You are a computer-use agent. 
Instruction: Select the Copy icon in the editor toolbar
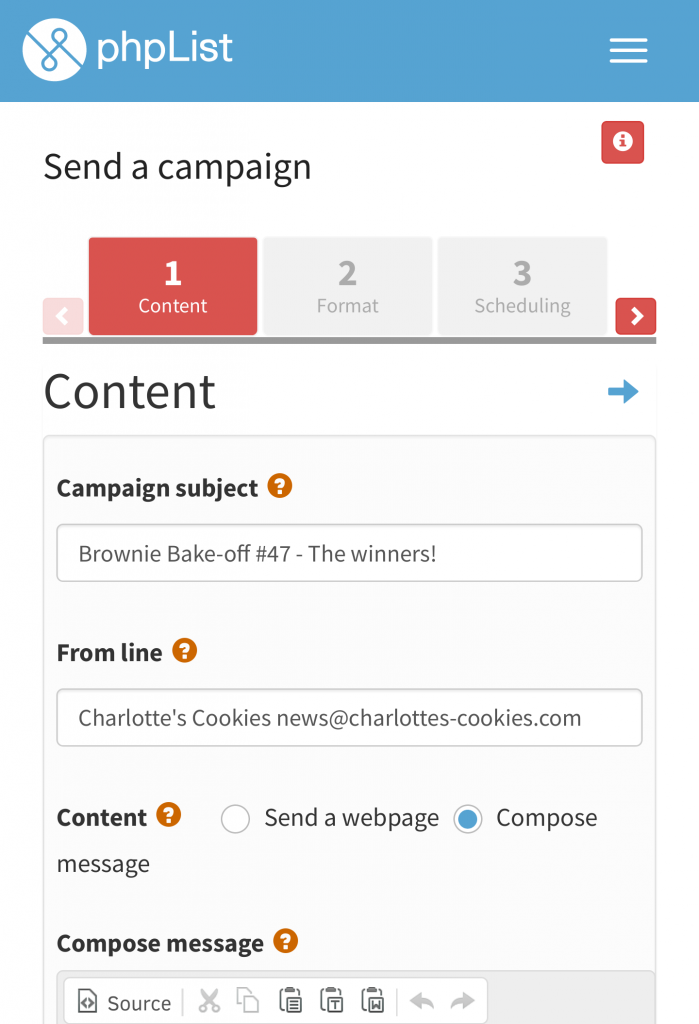click(x=247, y=1002)
